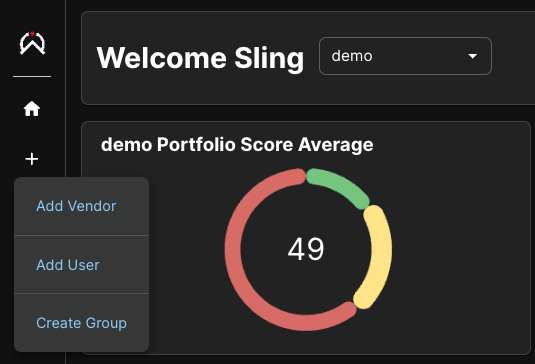Click the score value 49
Image resolution: width=535 pixels, height=364 pixels.
coord(306,249)
